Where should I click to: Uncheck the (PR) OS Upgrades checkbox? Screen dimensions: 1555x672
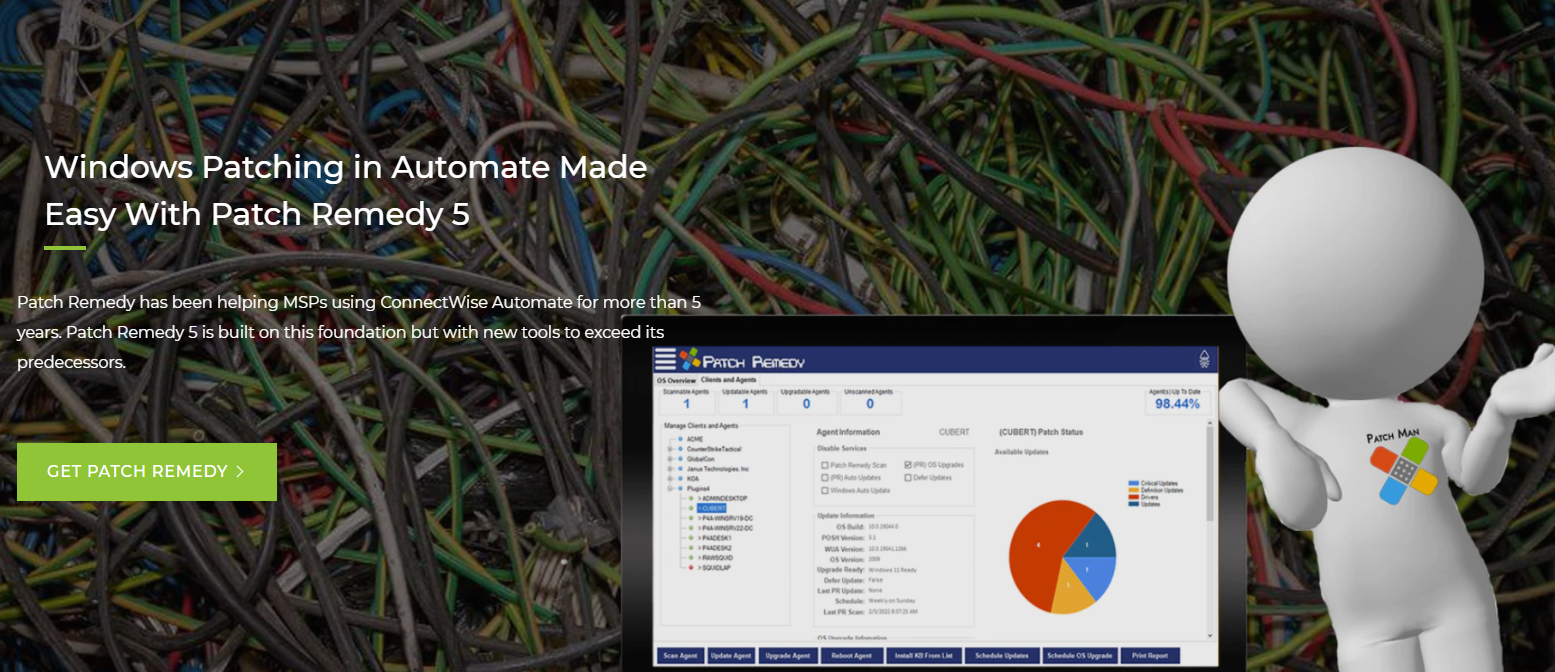[908, 465]
